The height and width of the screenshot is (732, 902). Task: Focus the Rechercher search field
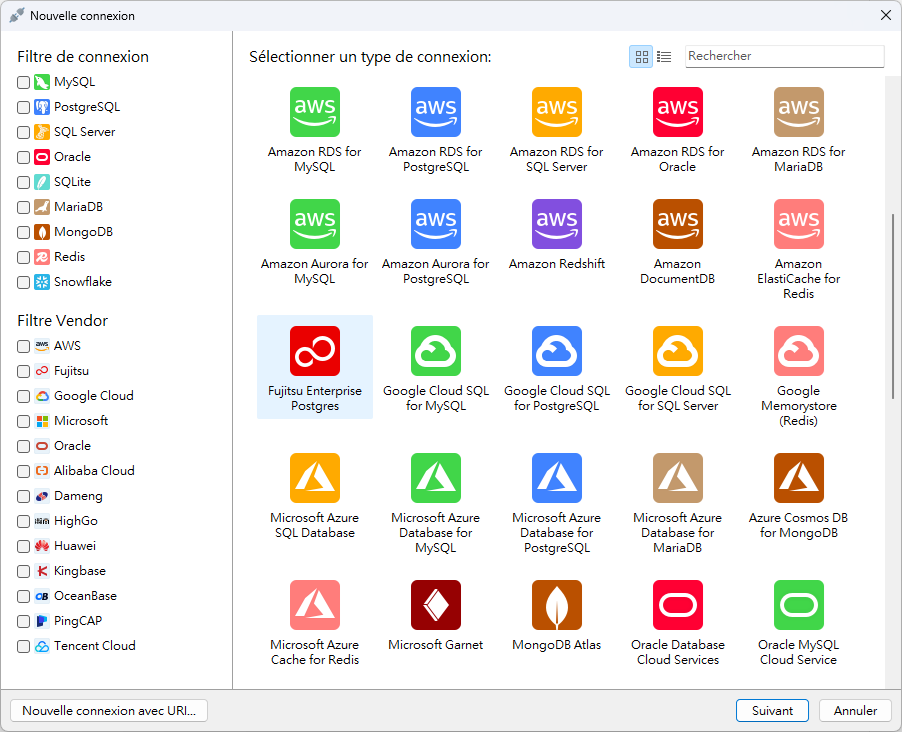[784, 57]
